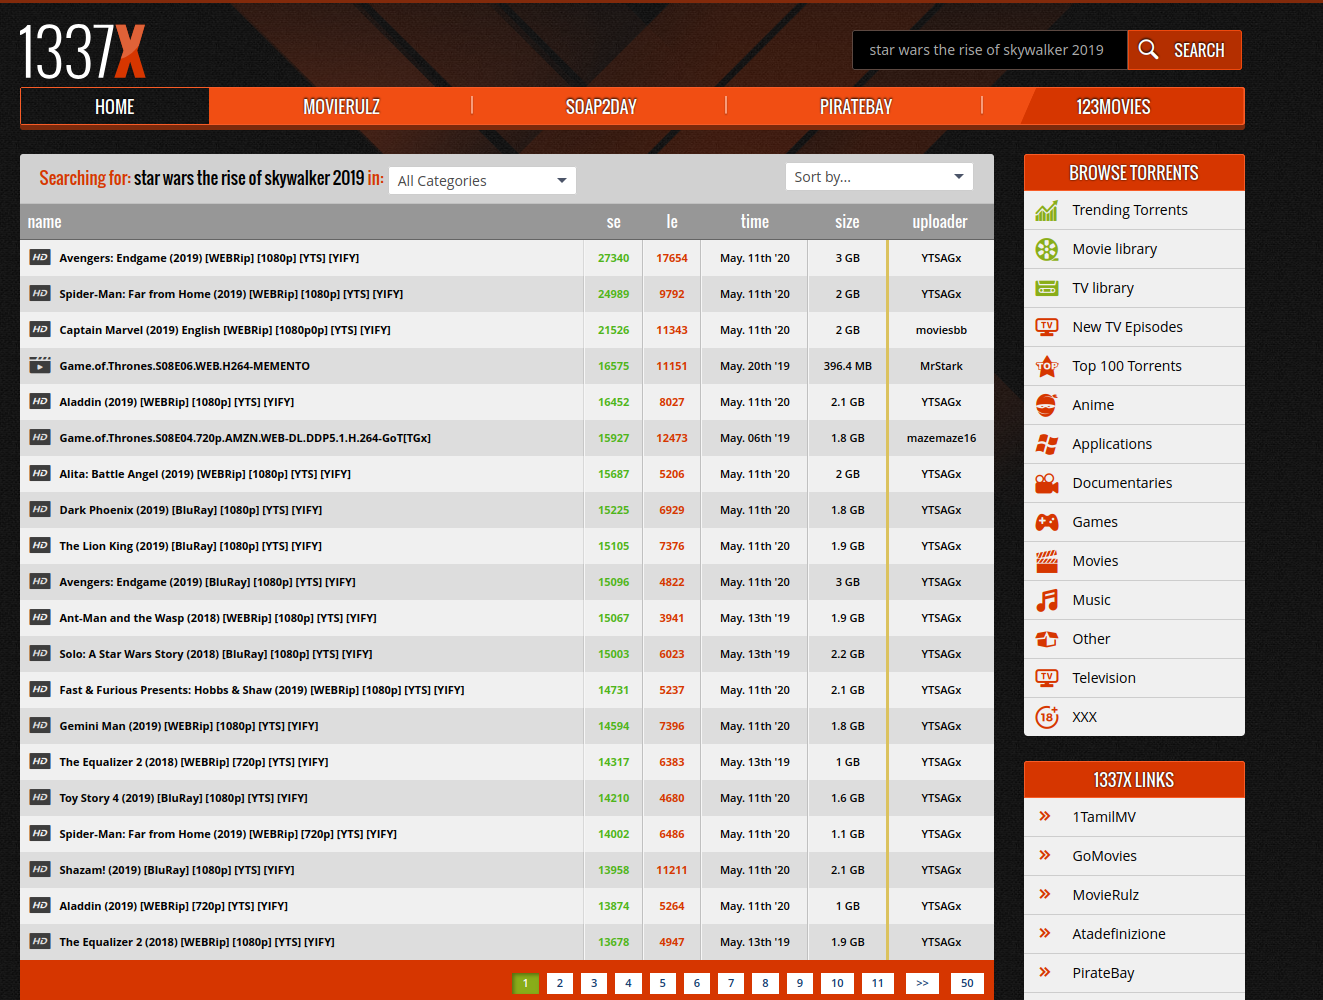Click uploader mazemaze16 link
Image resolution: width=1323 pixels, height=1000 pixels.
click(x=941, y=438)
